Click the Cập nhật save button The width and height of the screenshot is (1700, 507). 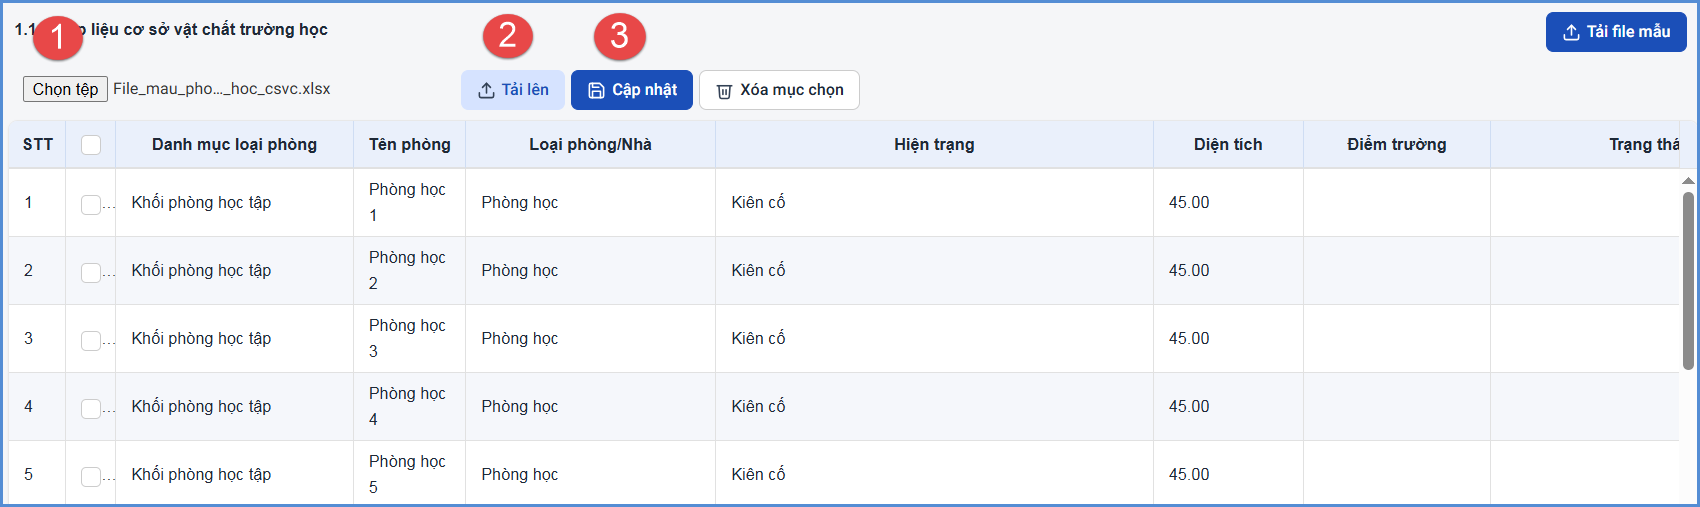coord(632,90)
